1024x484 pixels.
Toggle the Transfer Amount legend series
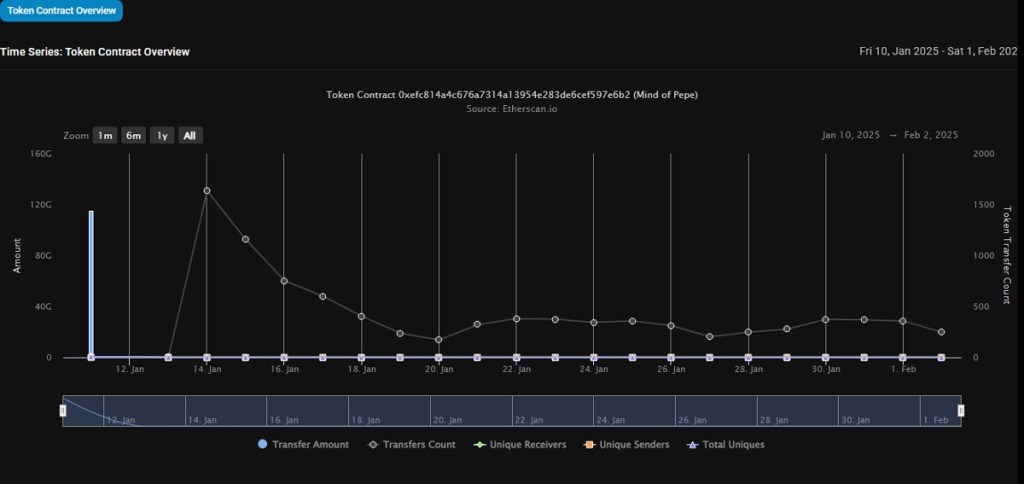click(x=304, y=444)
